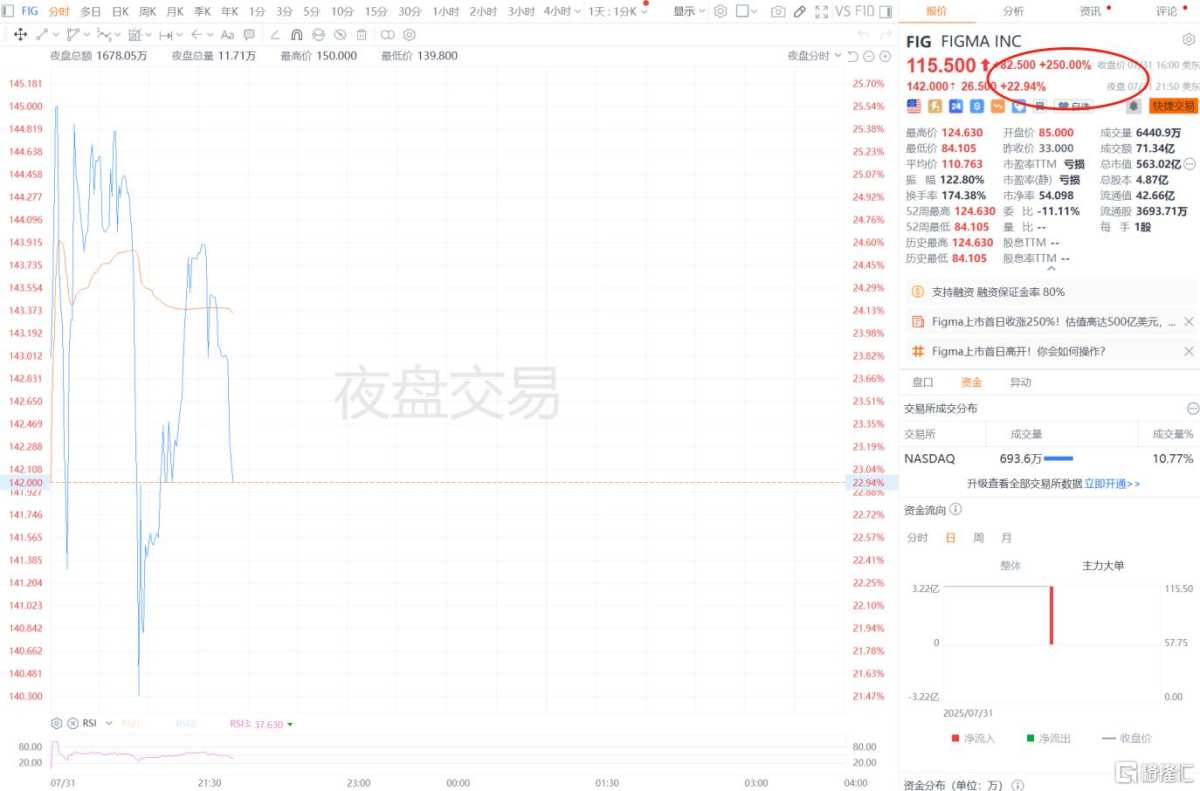Click the VS compare button
The width and height of the screenshot is (1200, 791).
pyautogui.click(x=843, y=11)
